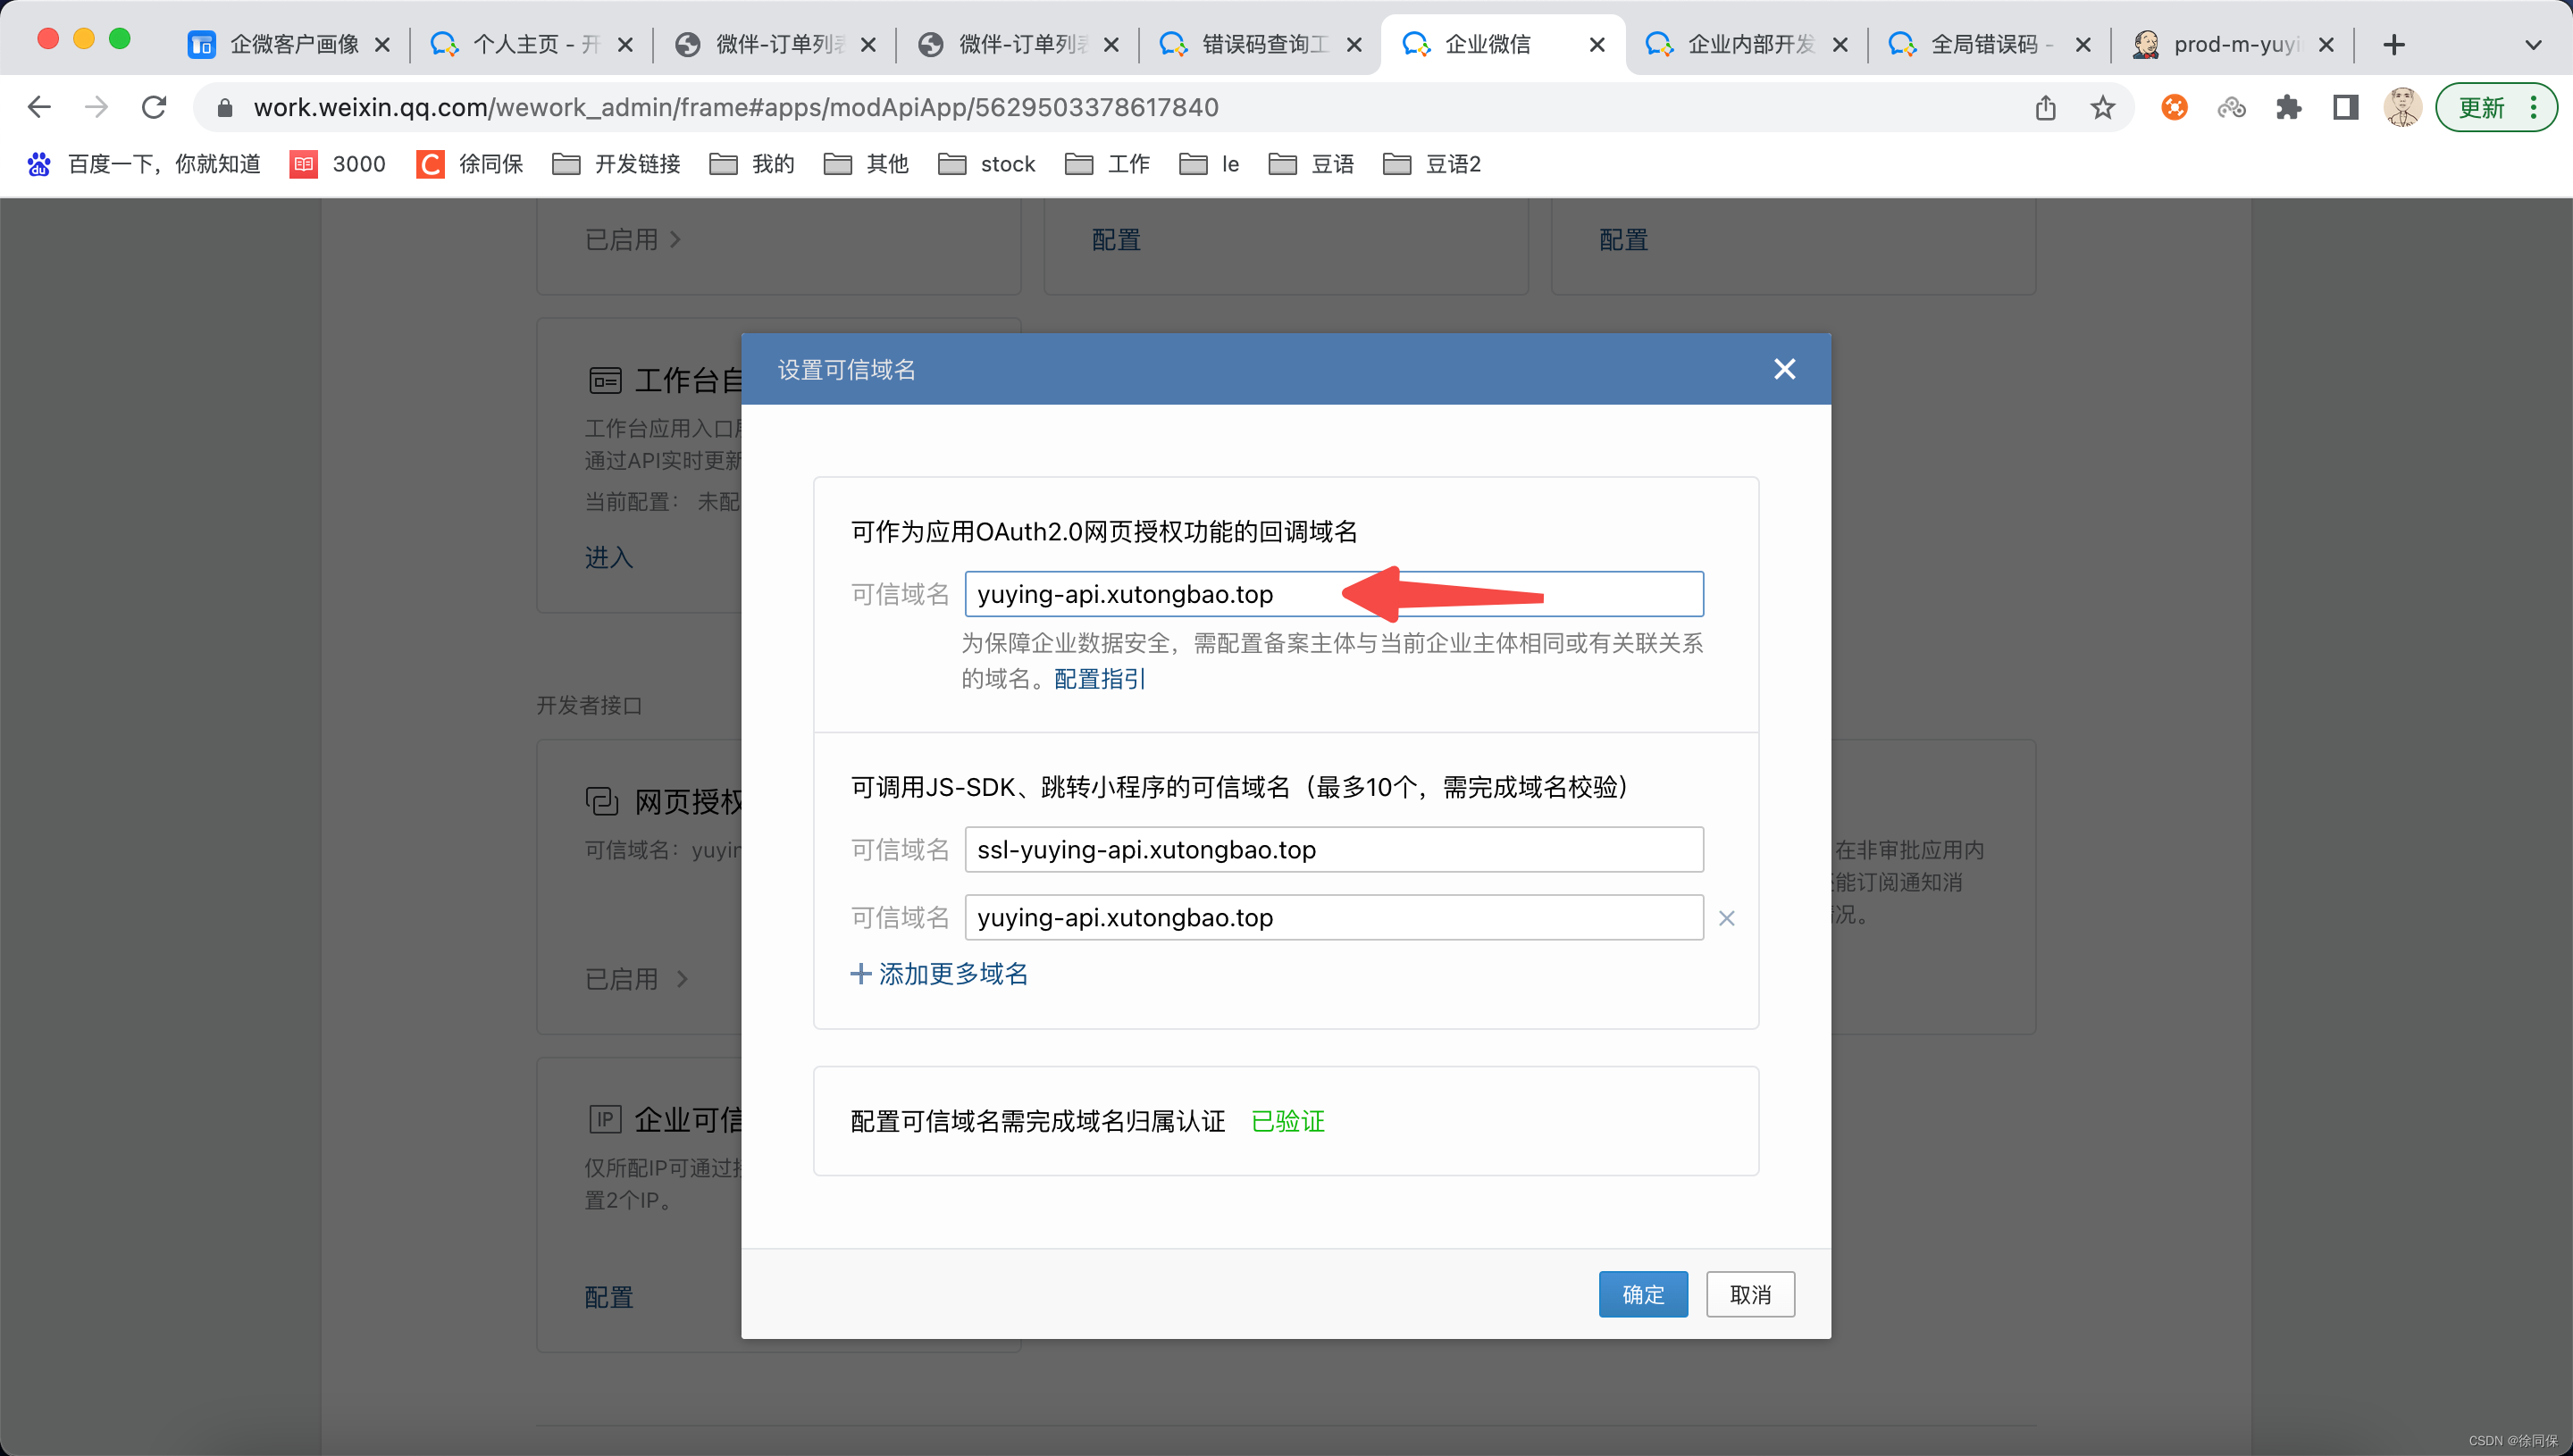Expand the tab search chevron dropdown
The width and height of the screenshot is (2573, 1456).
coord(2533,44)
